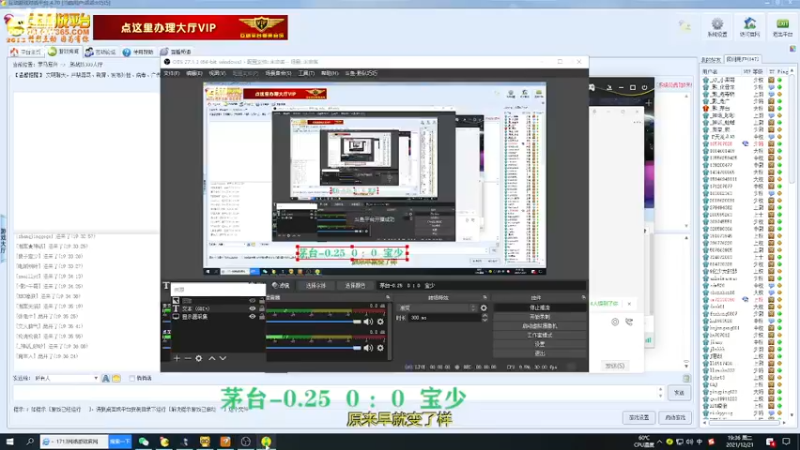Click yellow icon beside font A button
The height and width of the screenshot is (450, 800).
[x=116, y=379]
